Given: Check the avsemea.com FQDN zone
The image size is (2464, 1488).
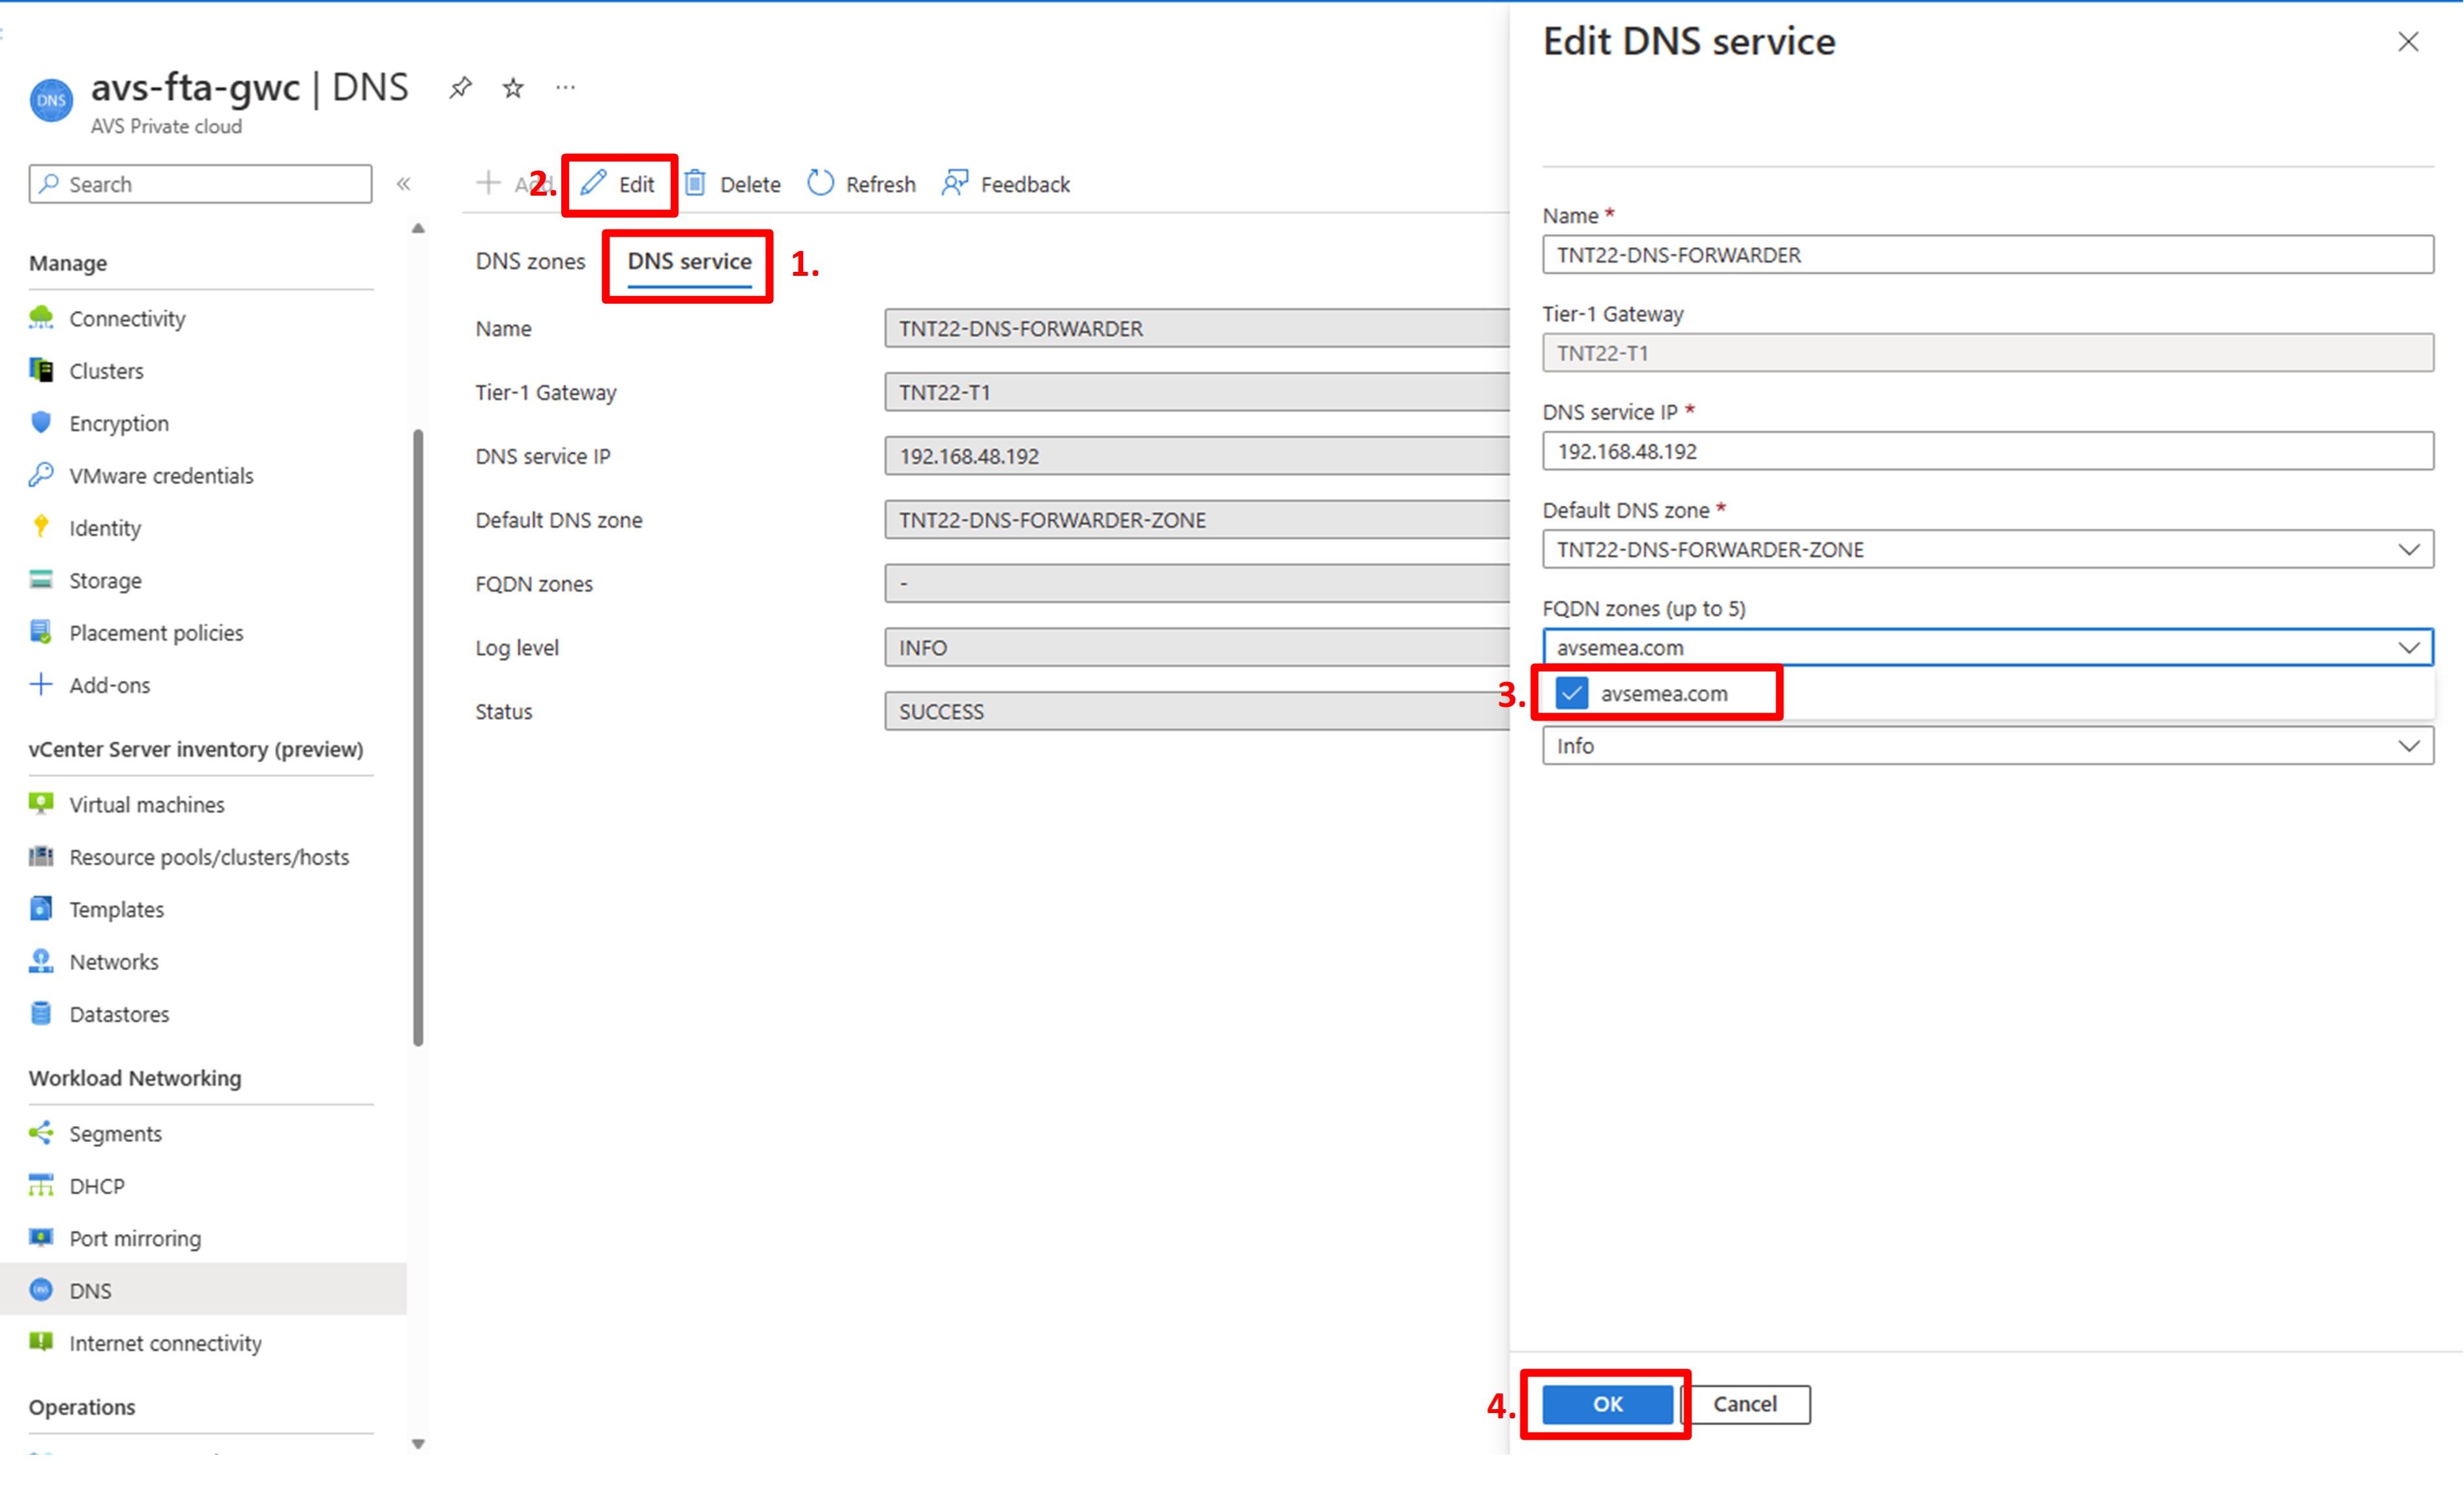Looking at the screenshot, I should coord(1572,693).
